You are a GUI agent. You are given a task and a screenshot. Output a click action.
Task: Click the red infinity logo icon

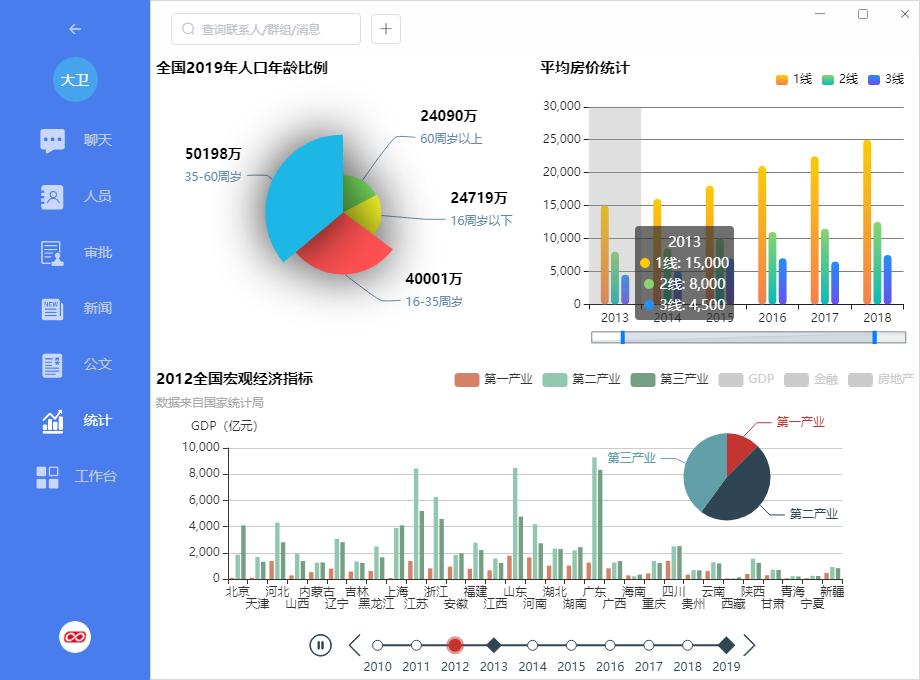tap(75, 636)
